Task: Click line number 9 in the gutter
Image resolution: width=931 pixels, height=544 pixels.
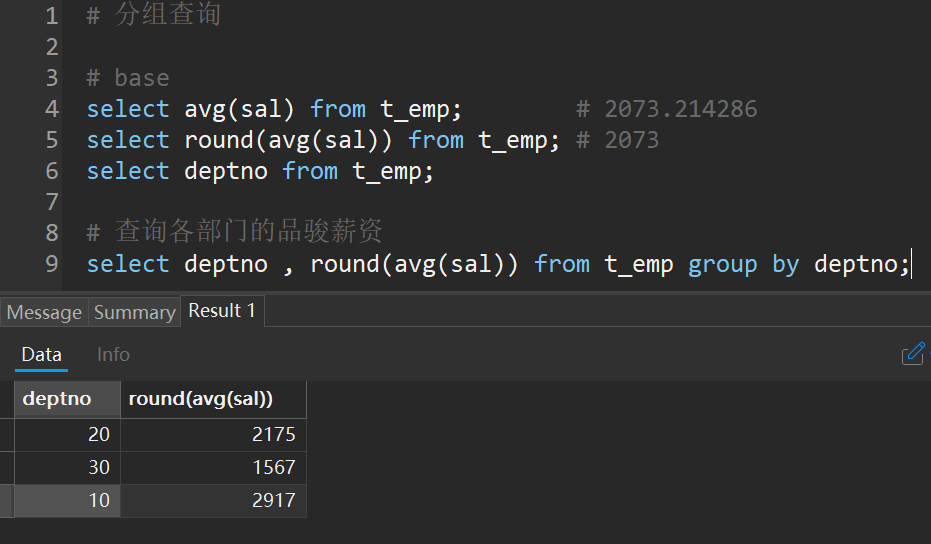Action: point(52,264)
